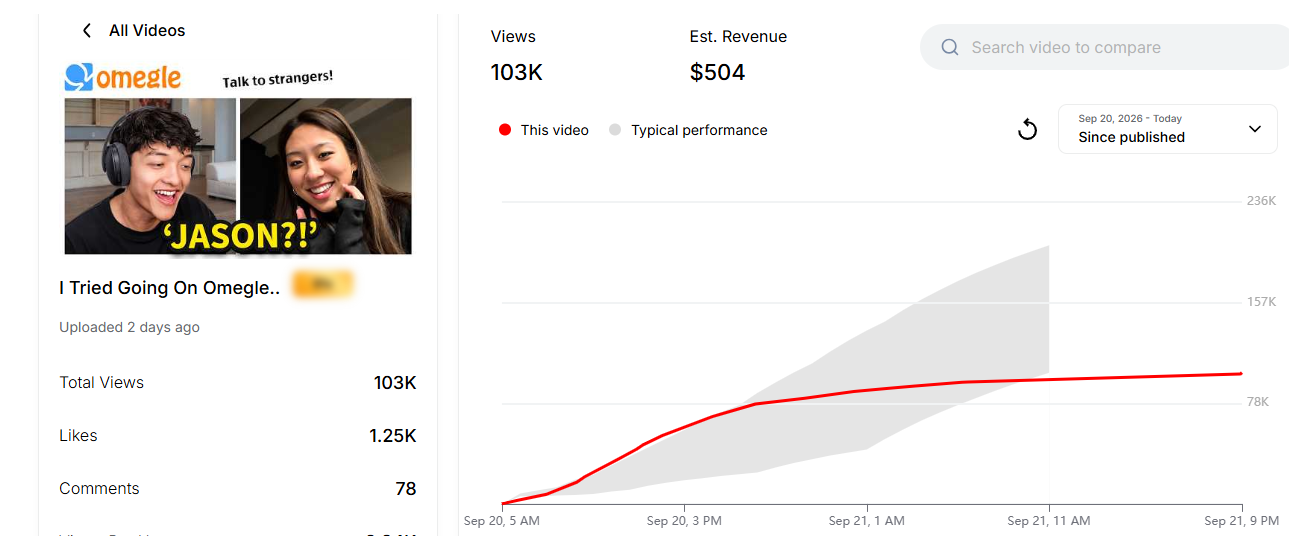The image size is (1289, 536).
Task: Expand date range using chevron arrow
Action: coord(1255,129)
